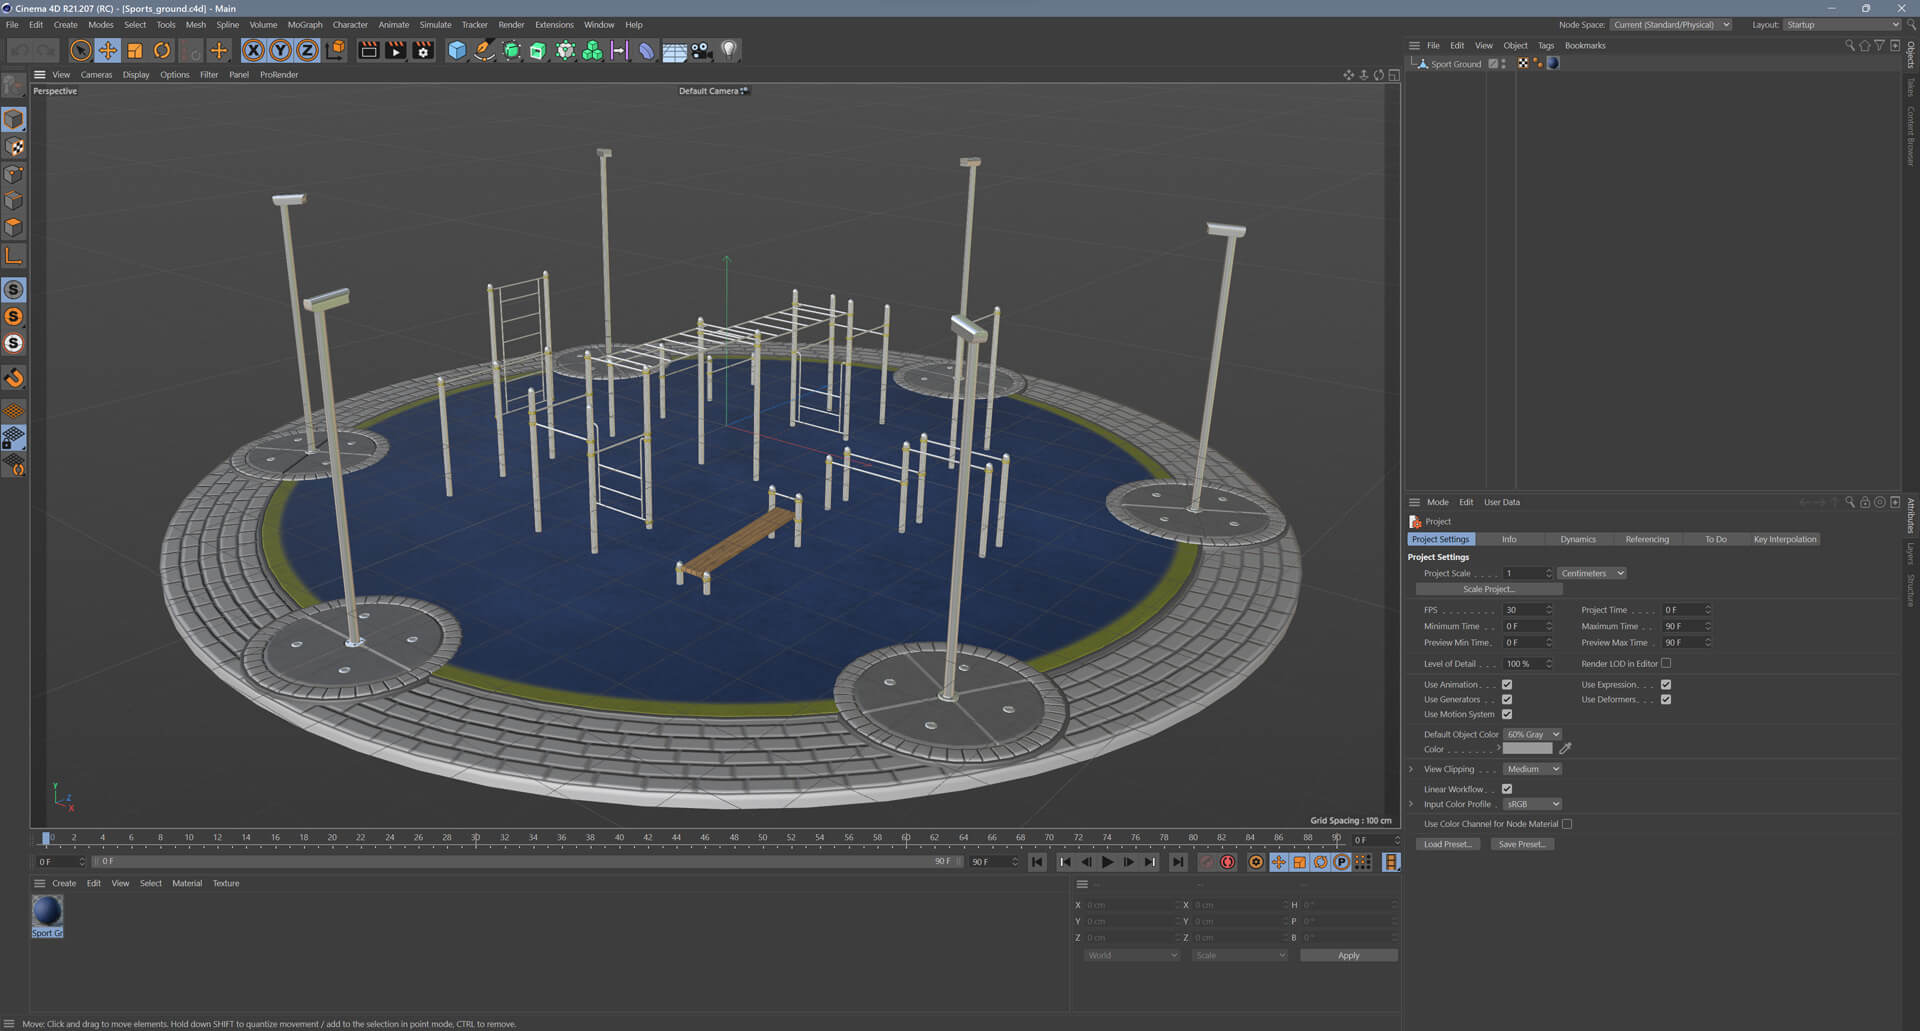The height and width of the screenshot is (1031, 1920).
Task: Click the Enable Snap magnet icon
Action: (14, 378)
